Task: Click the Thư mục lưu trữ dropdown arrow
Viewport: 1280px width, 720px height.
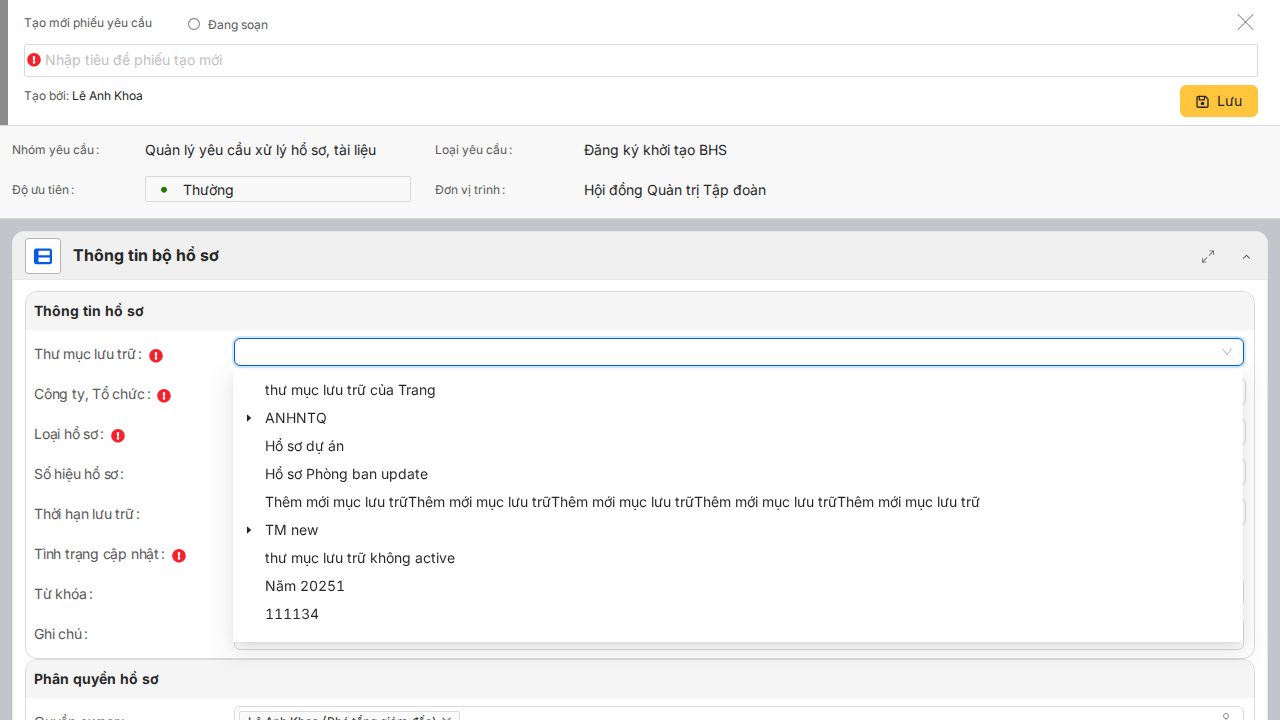Action: coord(1226,352)
